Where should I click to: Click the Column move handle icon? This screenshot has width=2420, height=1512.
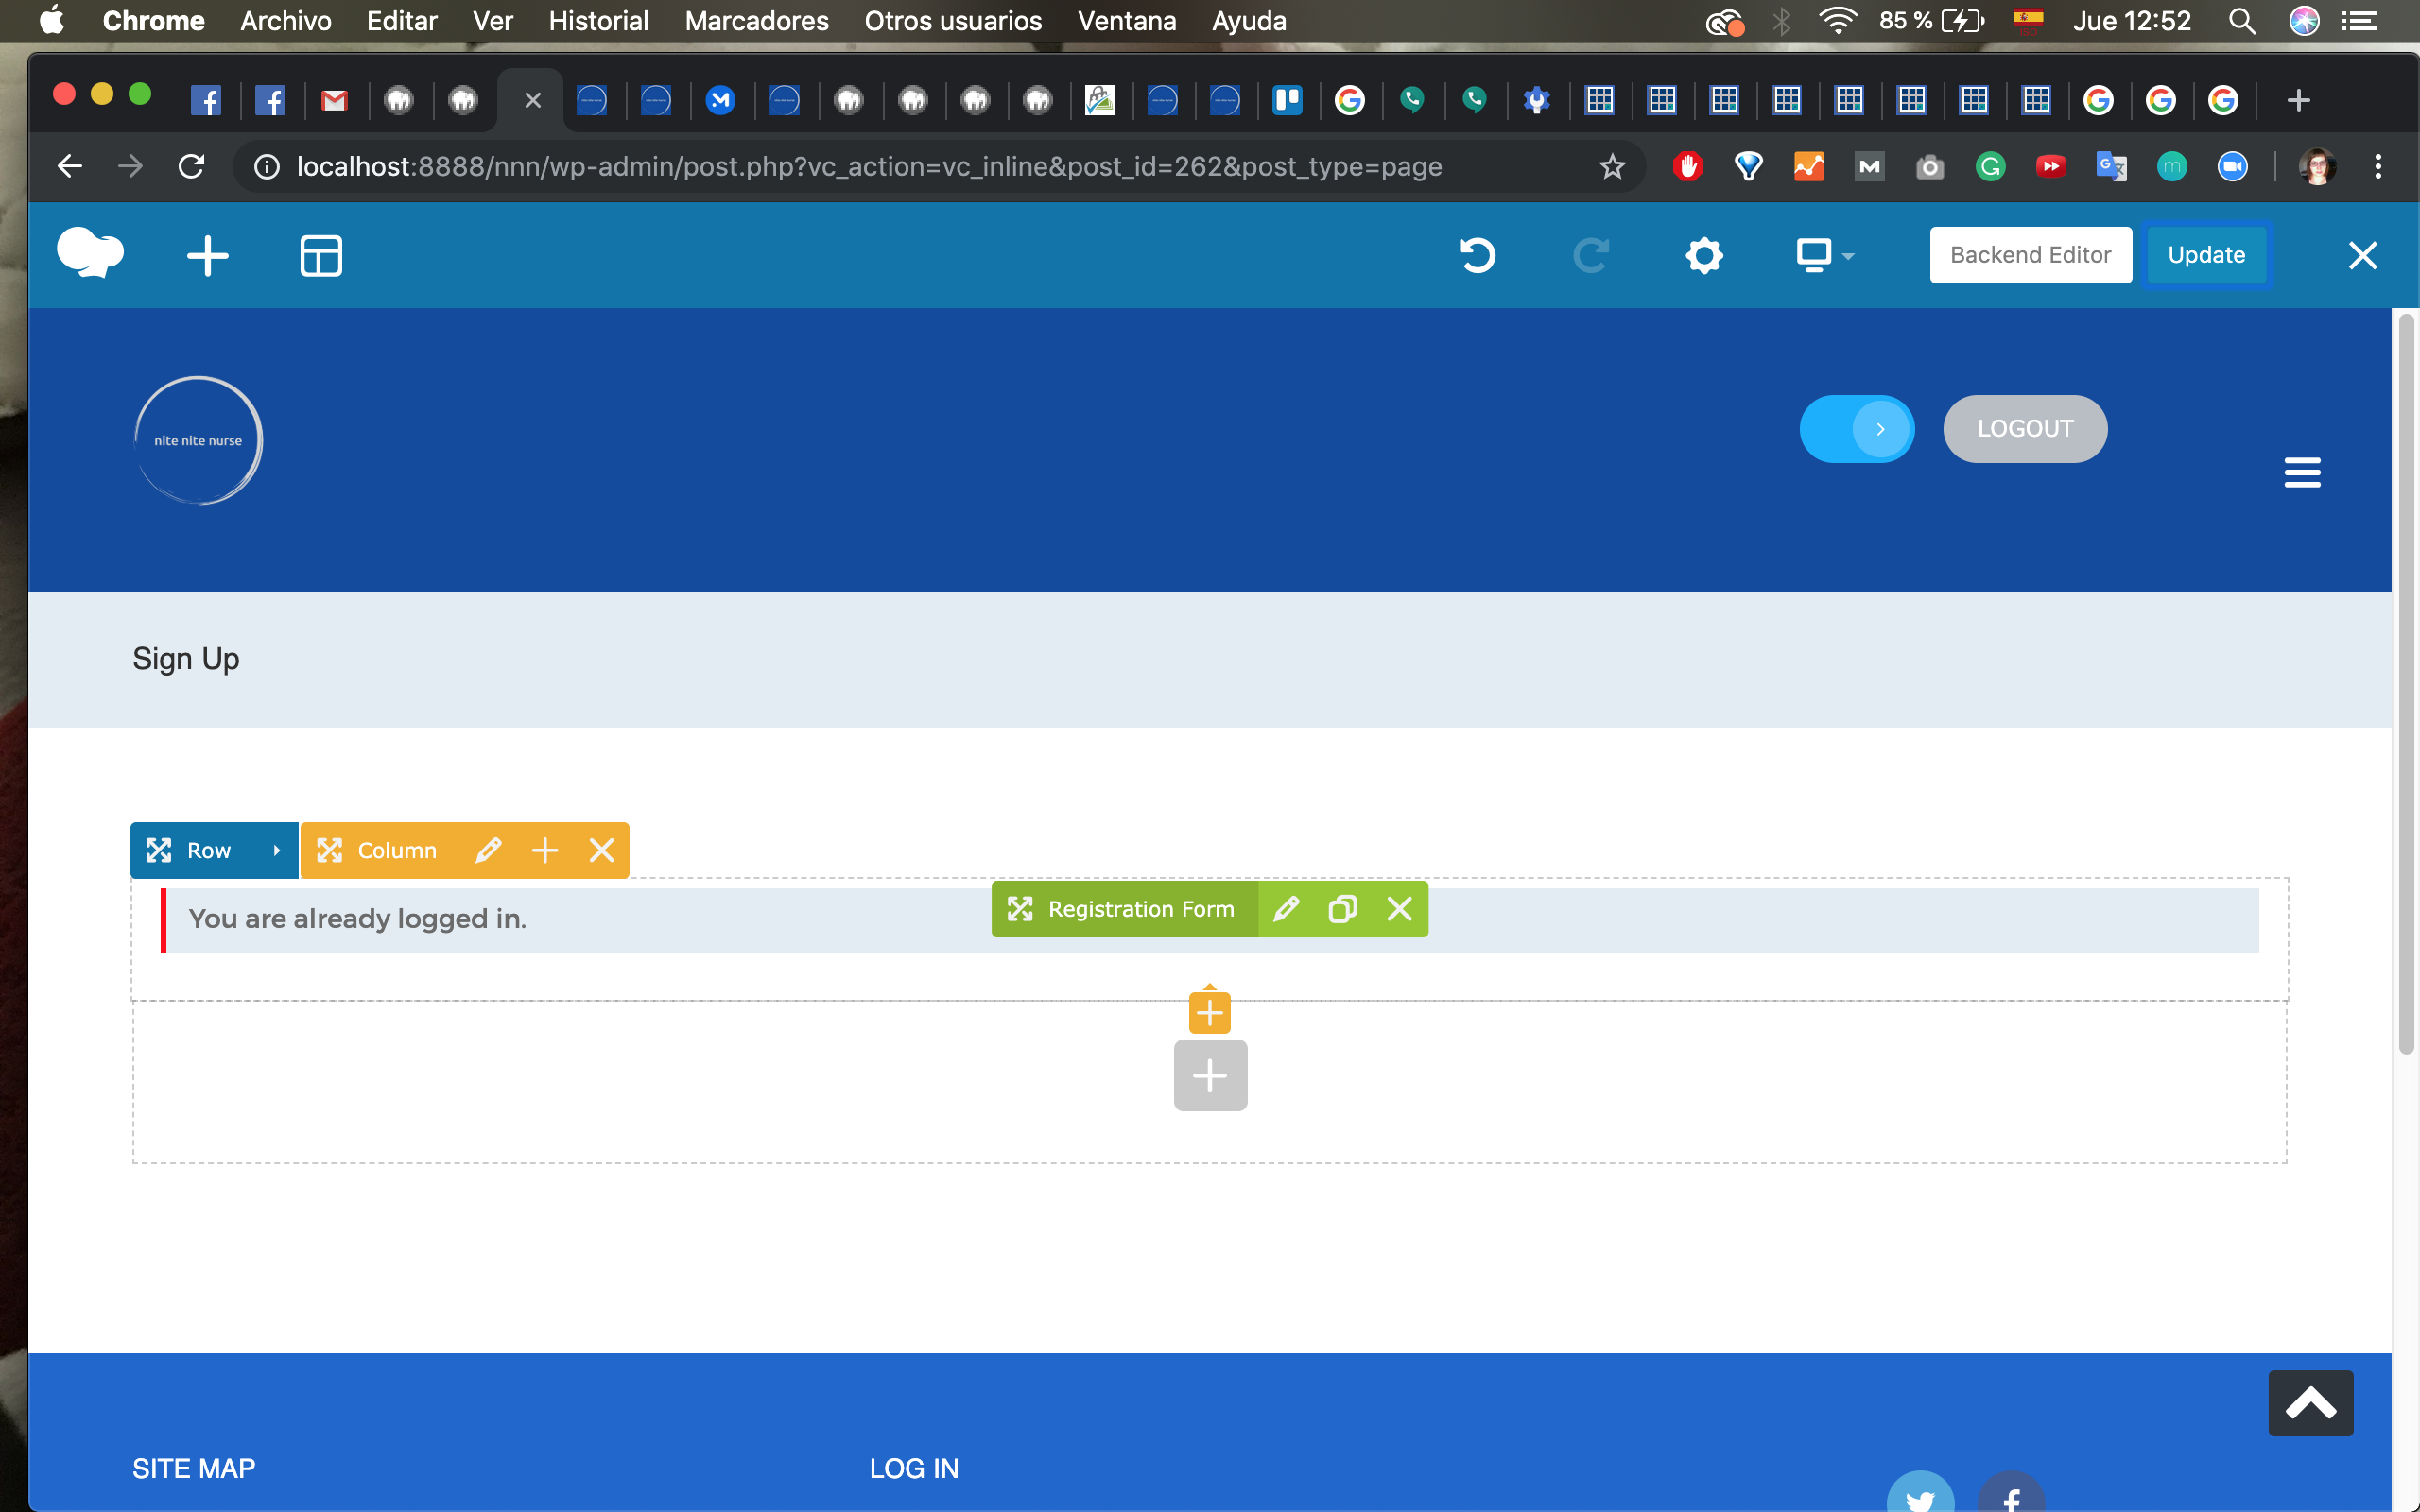pyautogui.click(x=329, y=850)
